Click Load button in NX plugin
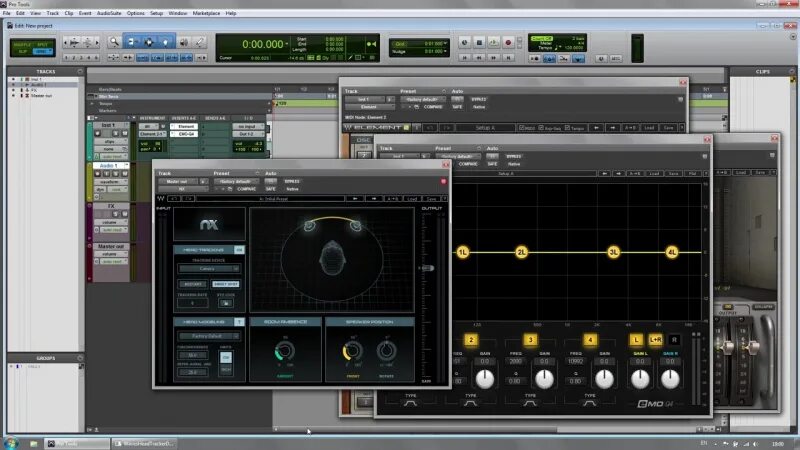The image size is (800, 450). pyautogui.click(x=412, y=198)
